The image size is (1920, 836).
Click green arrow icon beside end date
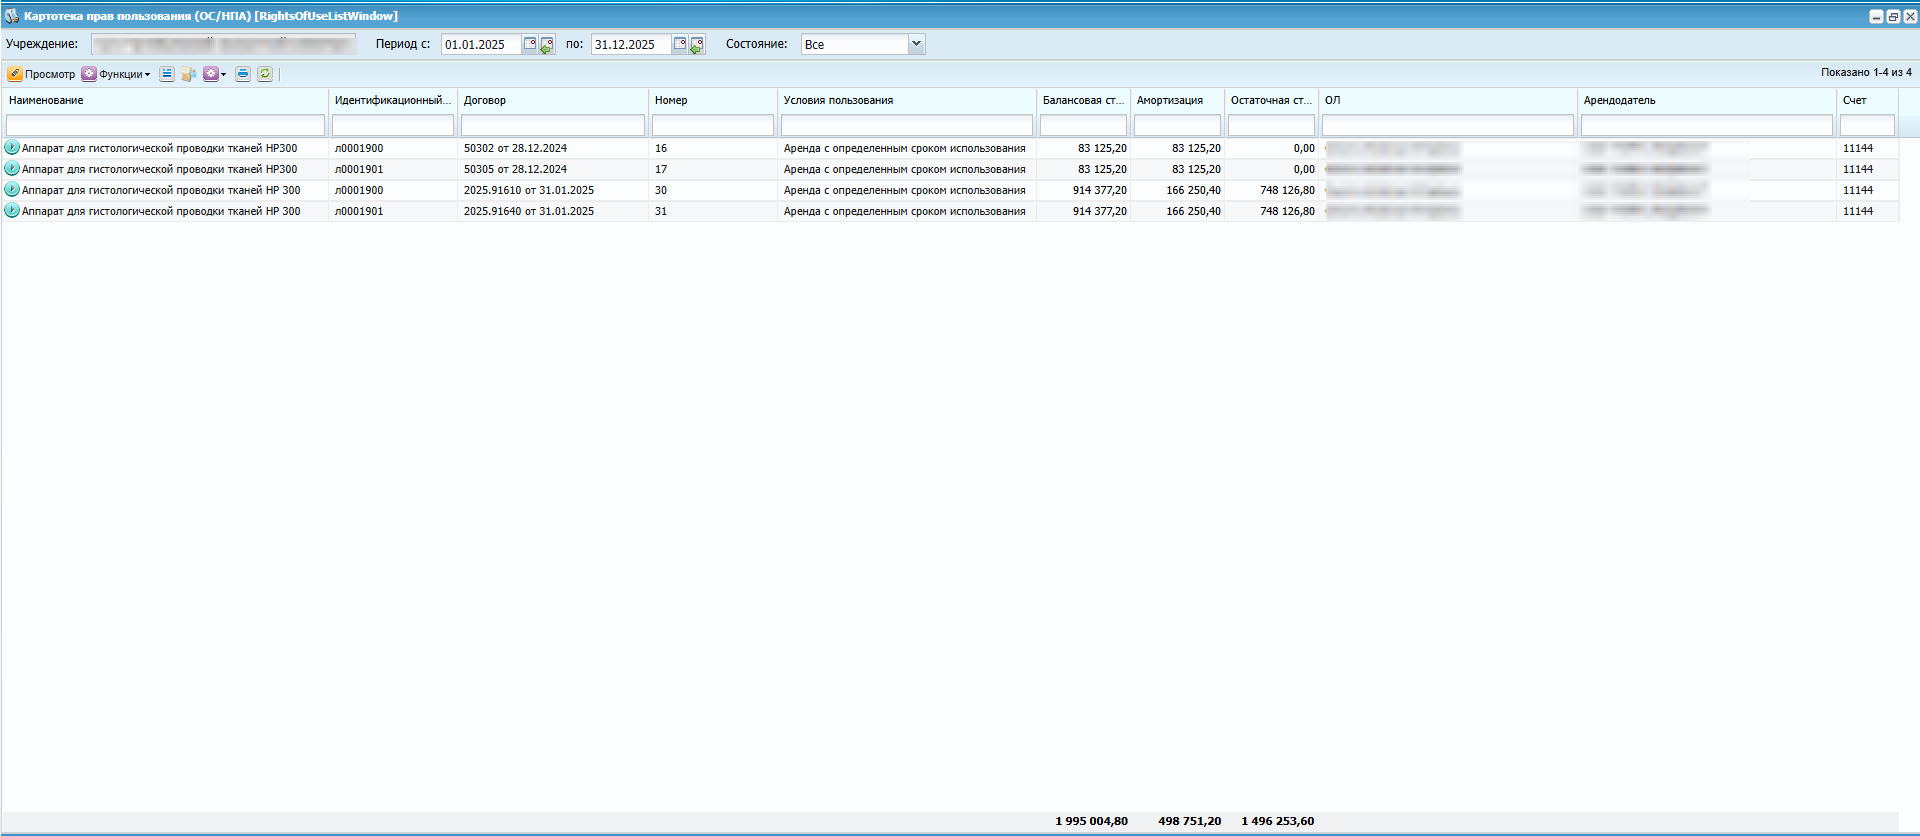(697, 45)
